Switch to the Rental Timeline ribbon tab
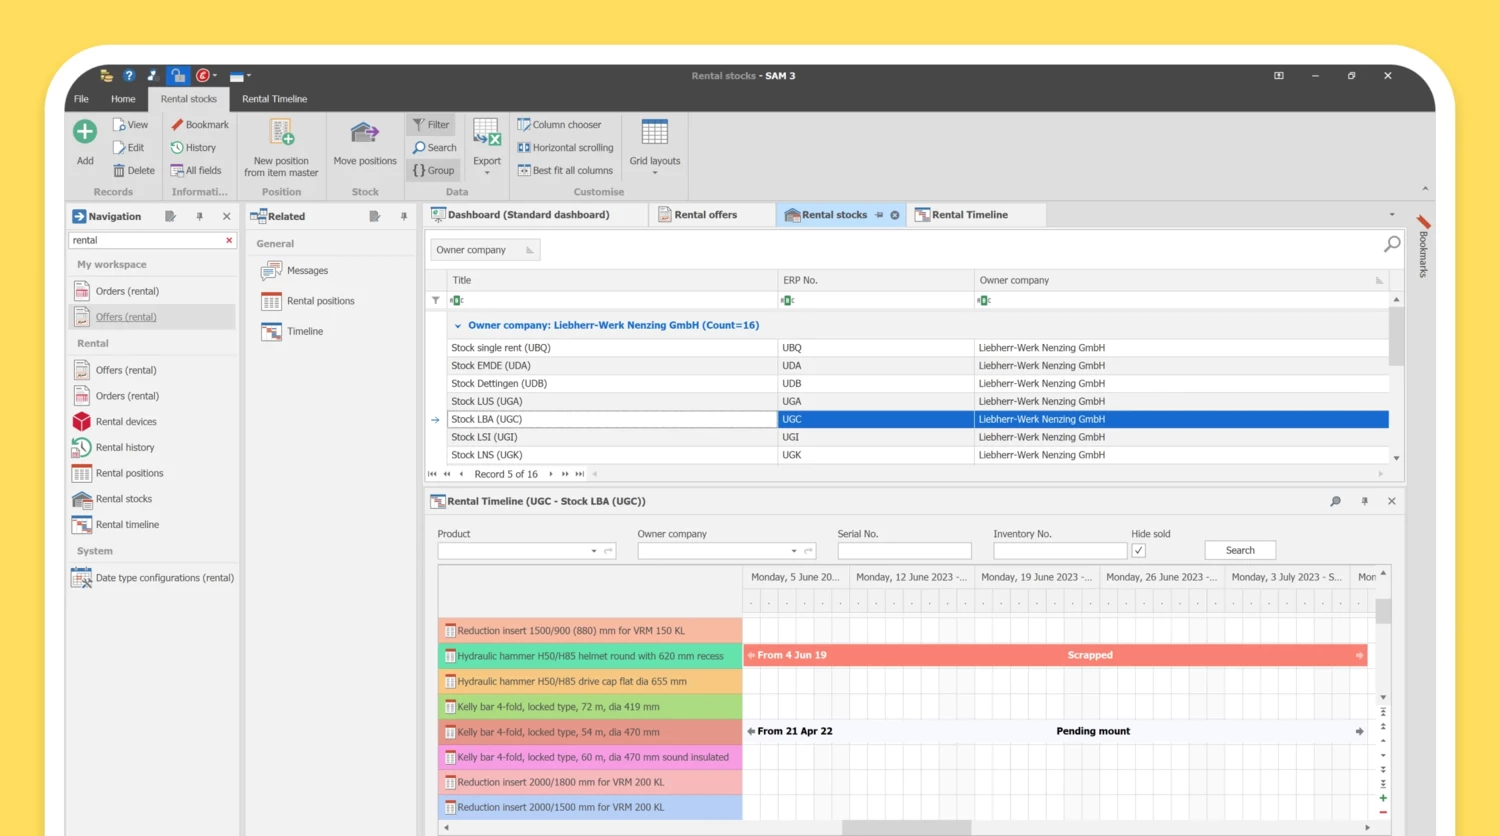This screenshot has width=1500, height=836. 274,99
